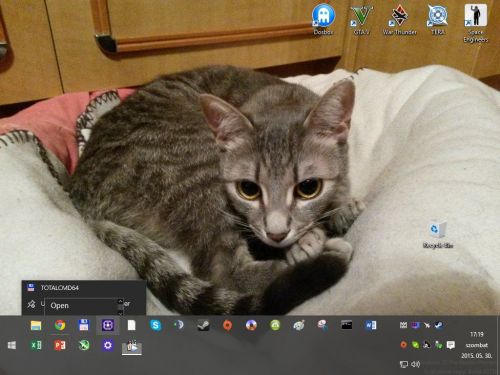Open the Action Center notifications icon
Image resolution: width=500 pixels, height=375 pixels.
451,345
